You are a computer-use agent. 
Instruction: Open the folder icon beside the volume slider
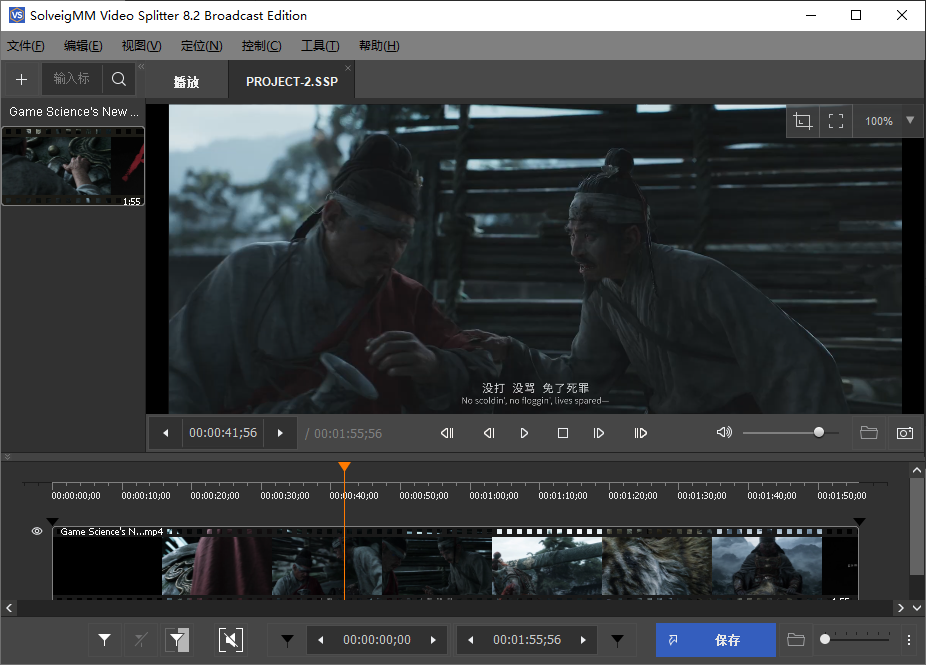[868, 433]
